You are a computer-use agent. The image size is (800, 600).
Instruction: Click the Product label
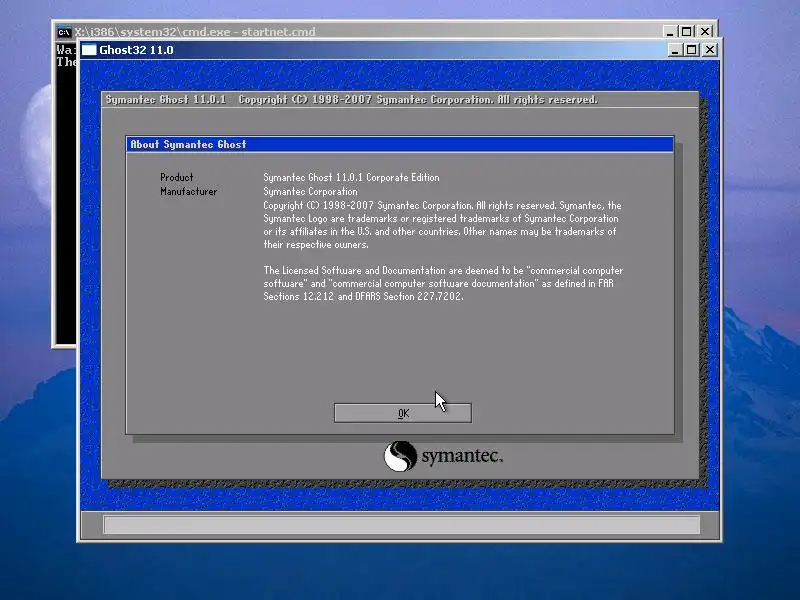pyautogui.click(x=177, y=178)
